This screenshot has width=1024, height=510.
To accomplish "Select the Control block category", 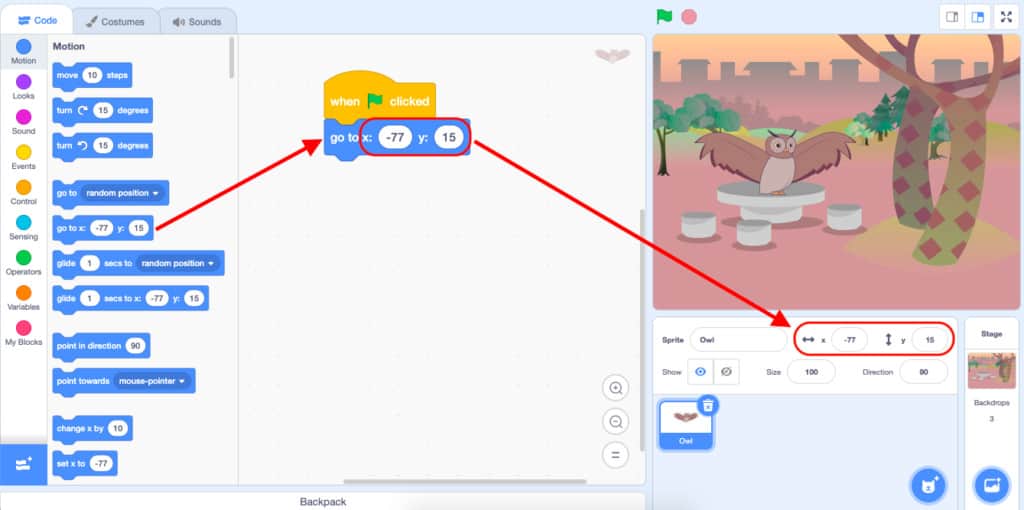I will click(x=24, y=193).
